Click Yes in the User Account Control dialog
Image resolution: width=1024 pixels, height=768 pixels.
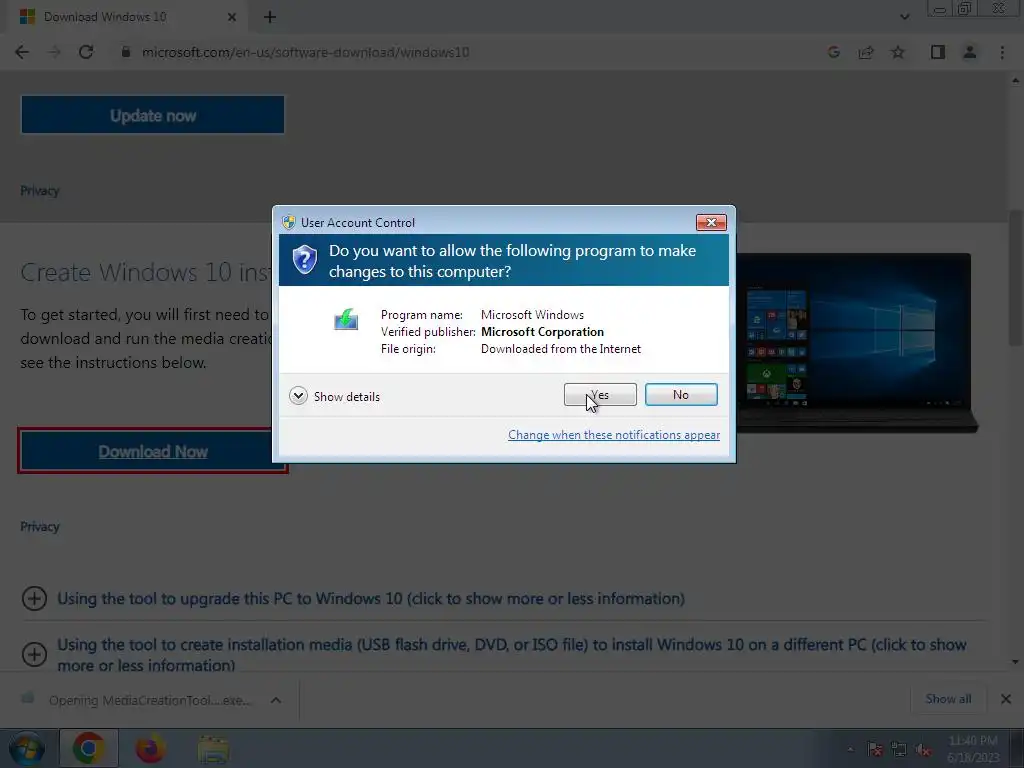tap(600, 394)
